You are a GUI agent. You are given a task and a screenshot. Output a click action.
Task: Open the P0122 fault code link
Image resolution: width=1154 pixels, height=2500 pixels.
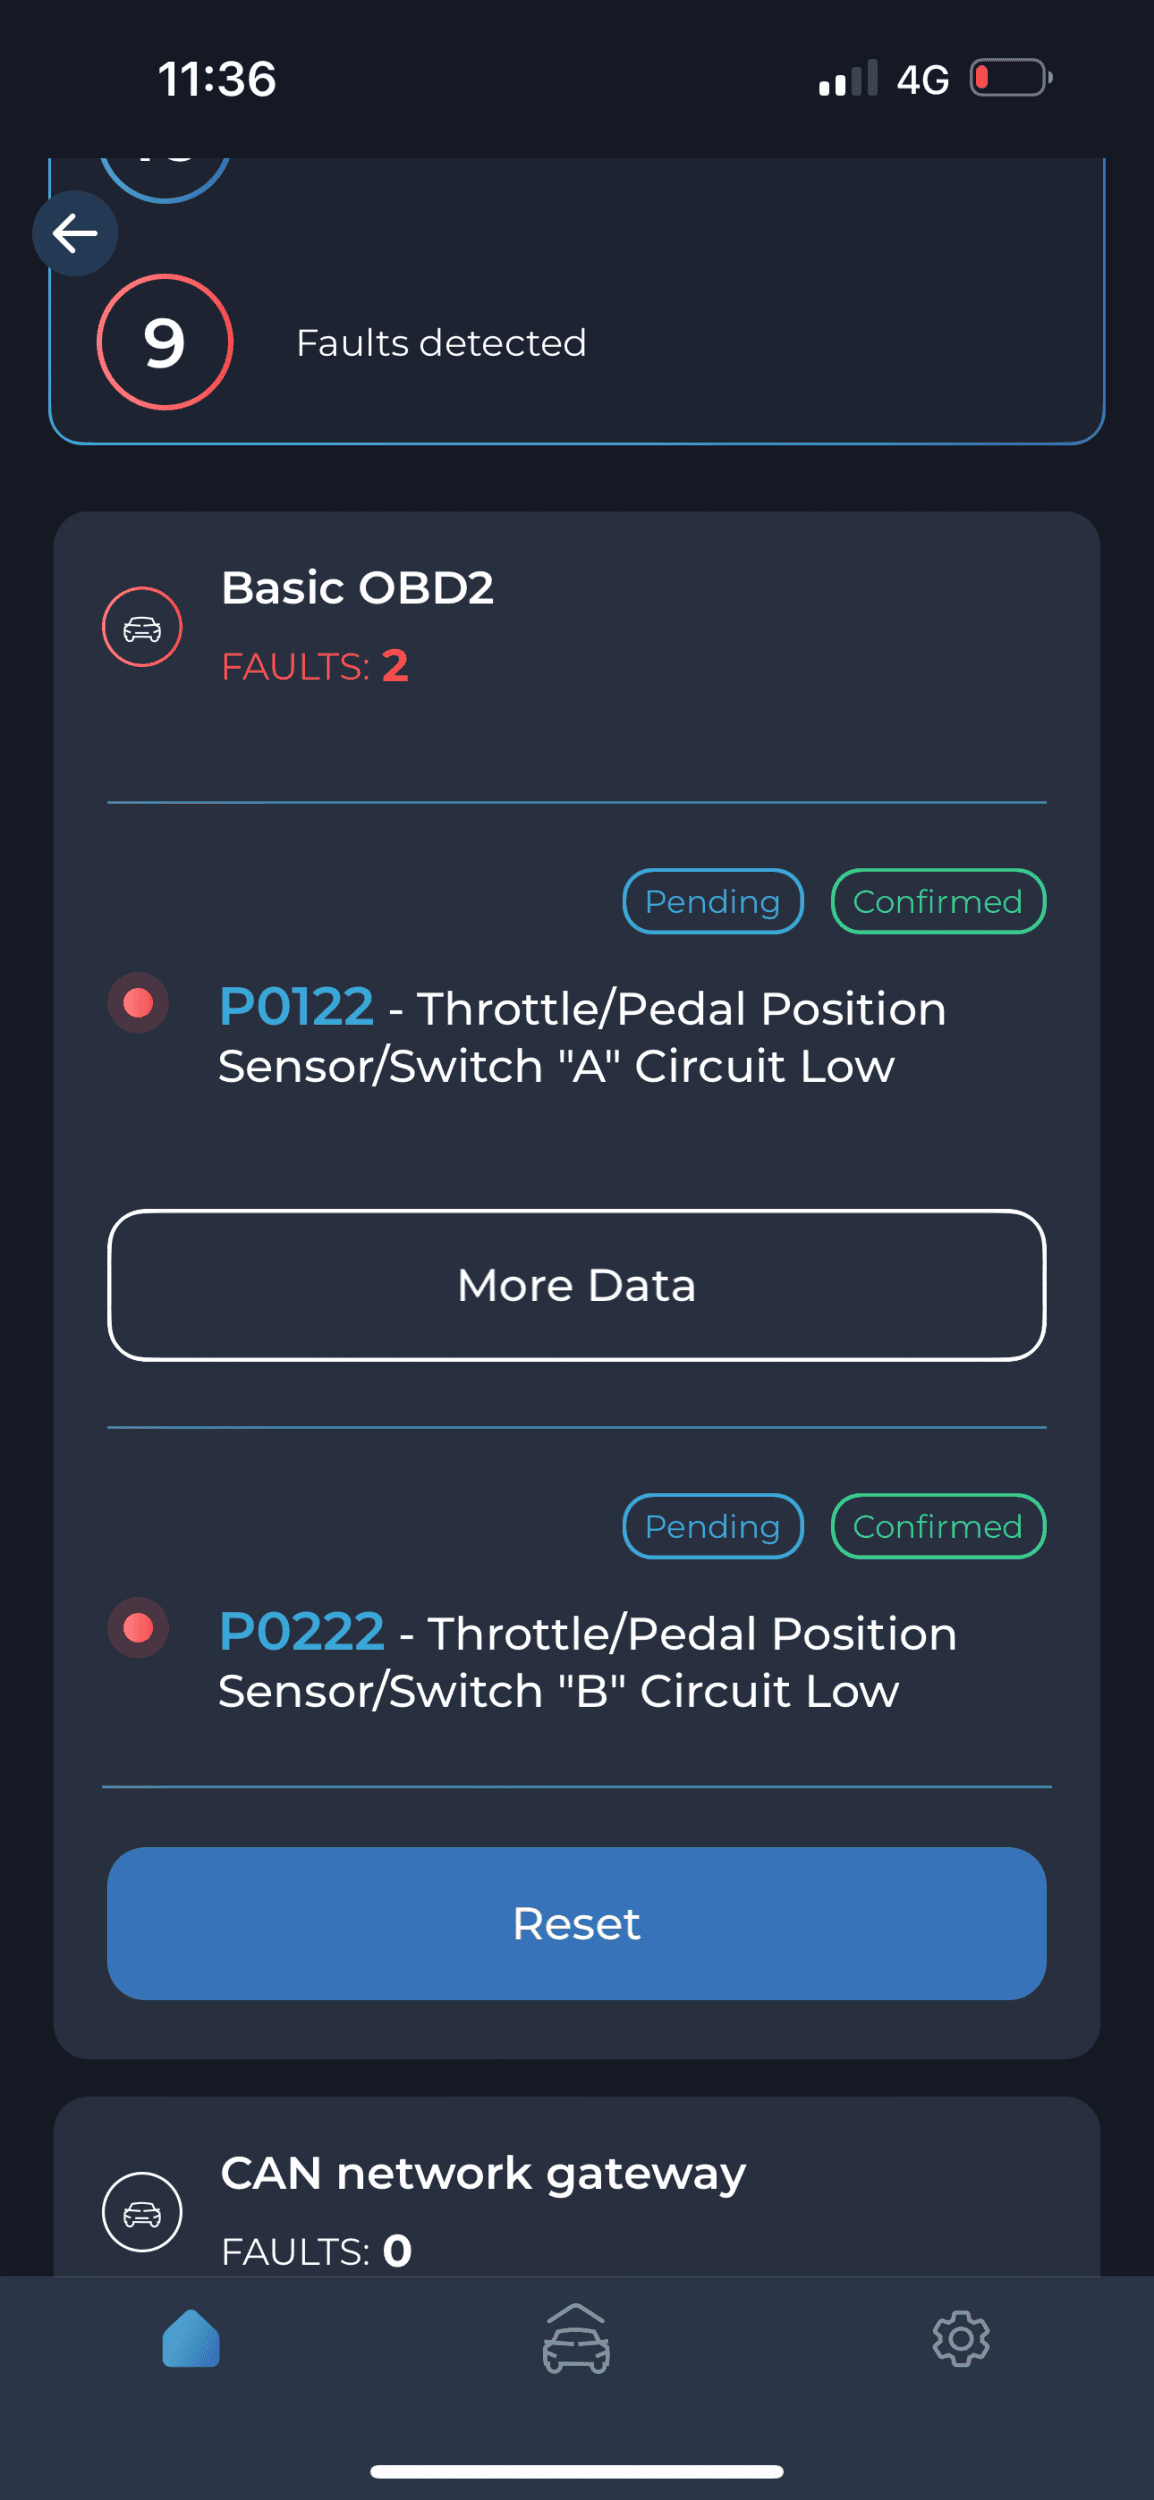296,1007
